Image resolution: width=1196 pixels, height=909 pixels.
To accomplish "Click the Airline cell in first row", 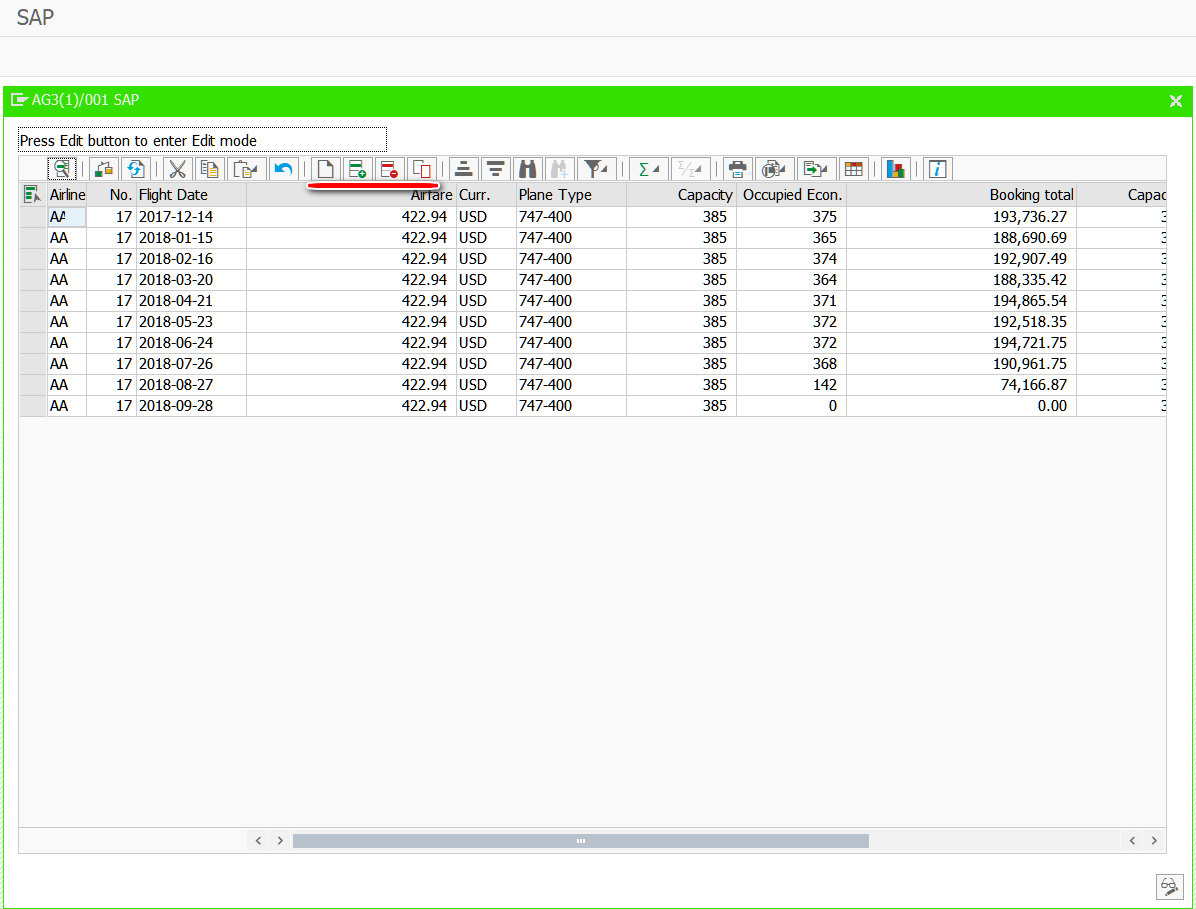I will coord(67,217).
